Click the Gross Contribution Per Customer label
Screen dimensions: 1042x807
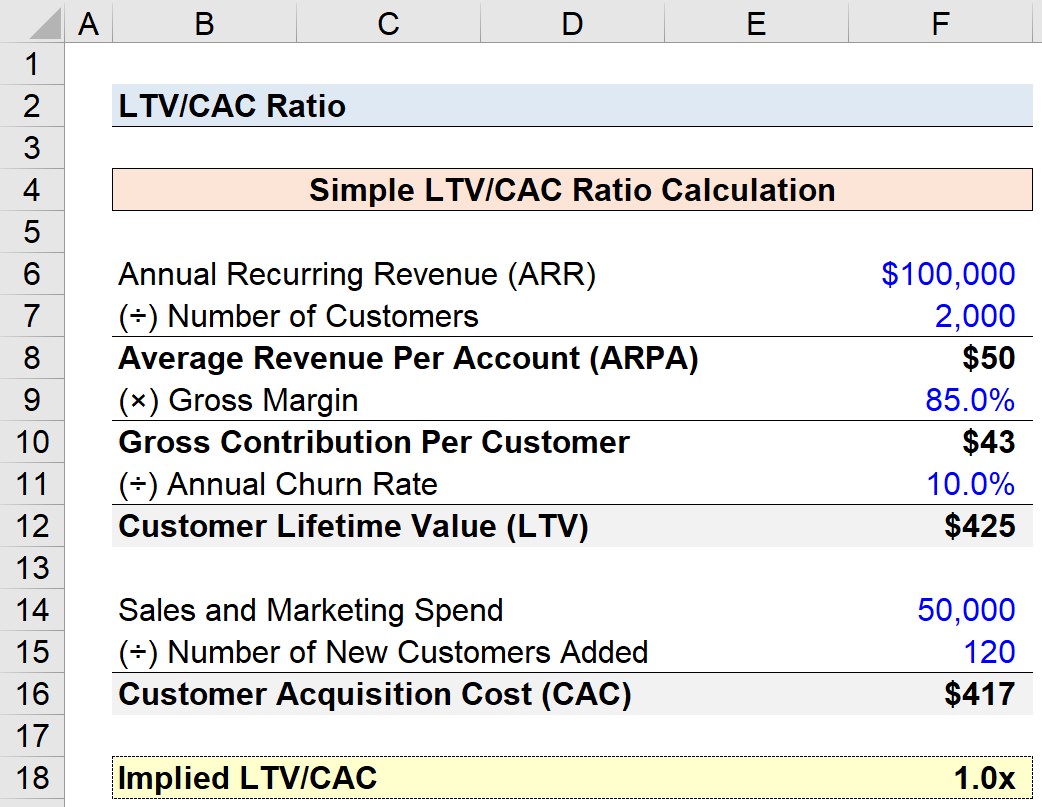(x=373, y=442)
